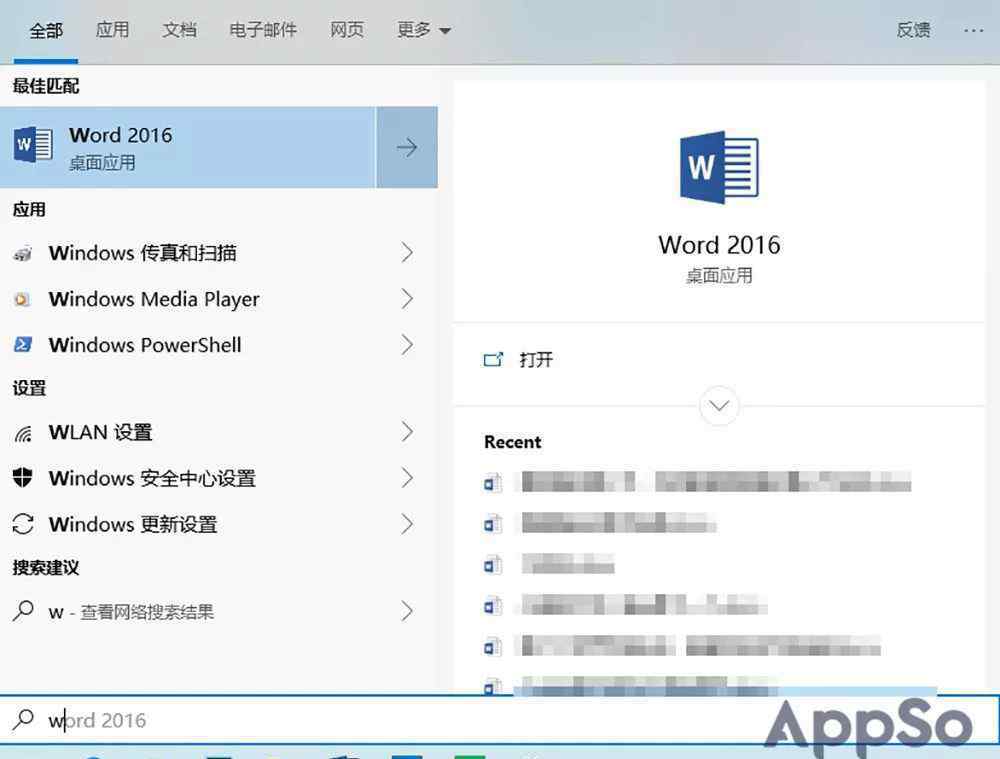Click the magnifier icon in the search box
The height and width of the screenshot is (759, 1000).
coord(23,719)
